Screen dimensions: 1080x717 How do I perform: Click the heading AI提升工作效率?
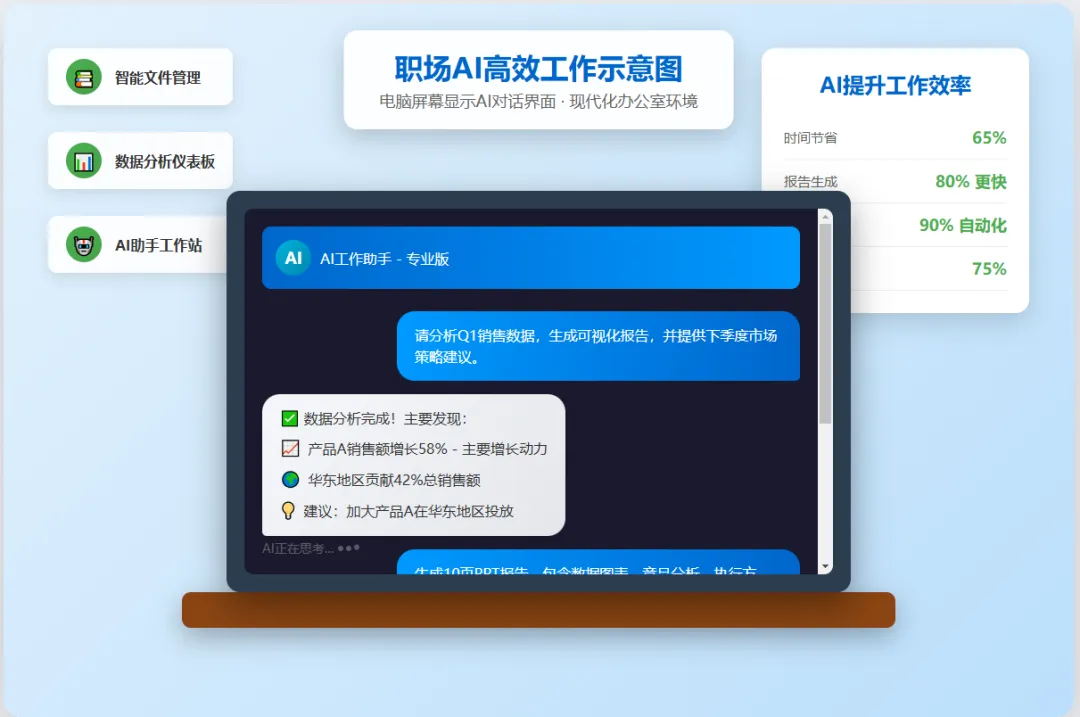pos(895,85)
